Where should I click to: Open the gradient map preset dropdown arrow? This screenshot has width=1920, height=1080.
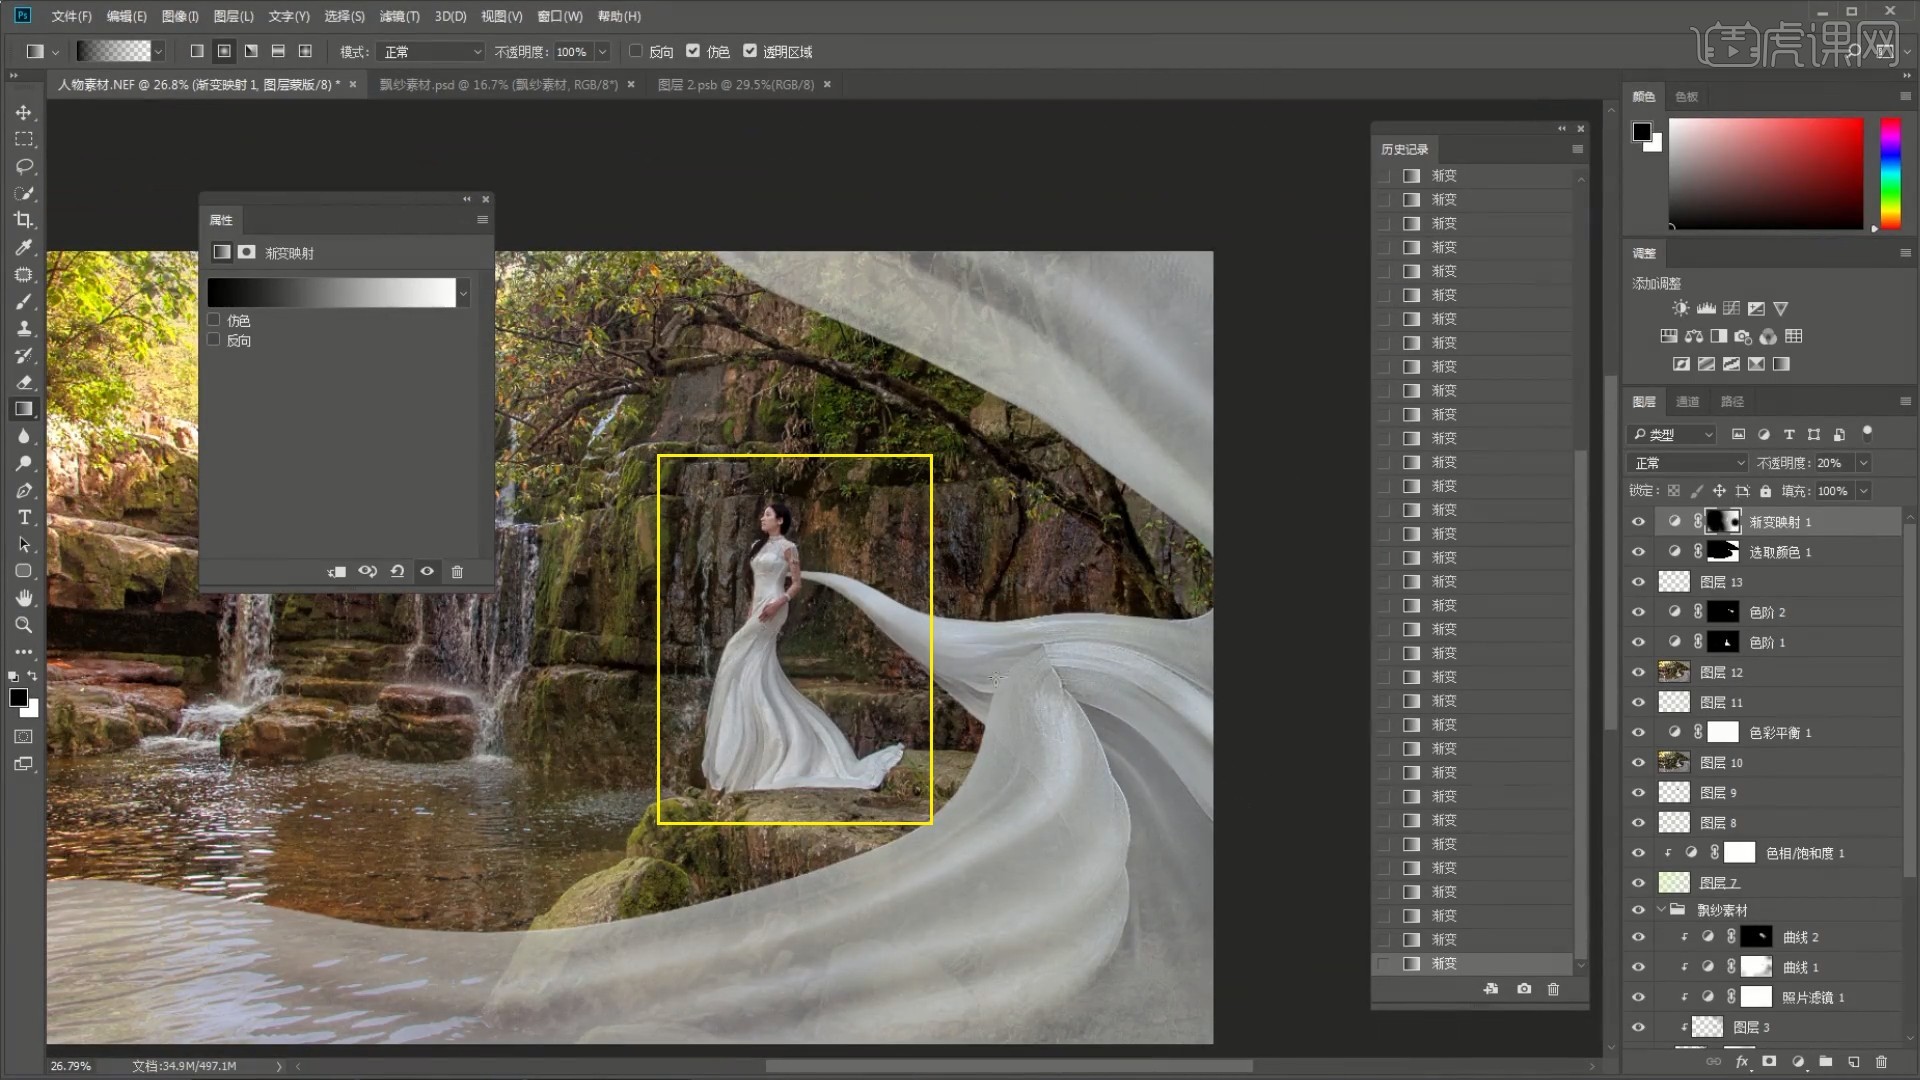coord(463,293)
